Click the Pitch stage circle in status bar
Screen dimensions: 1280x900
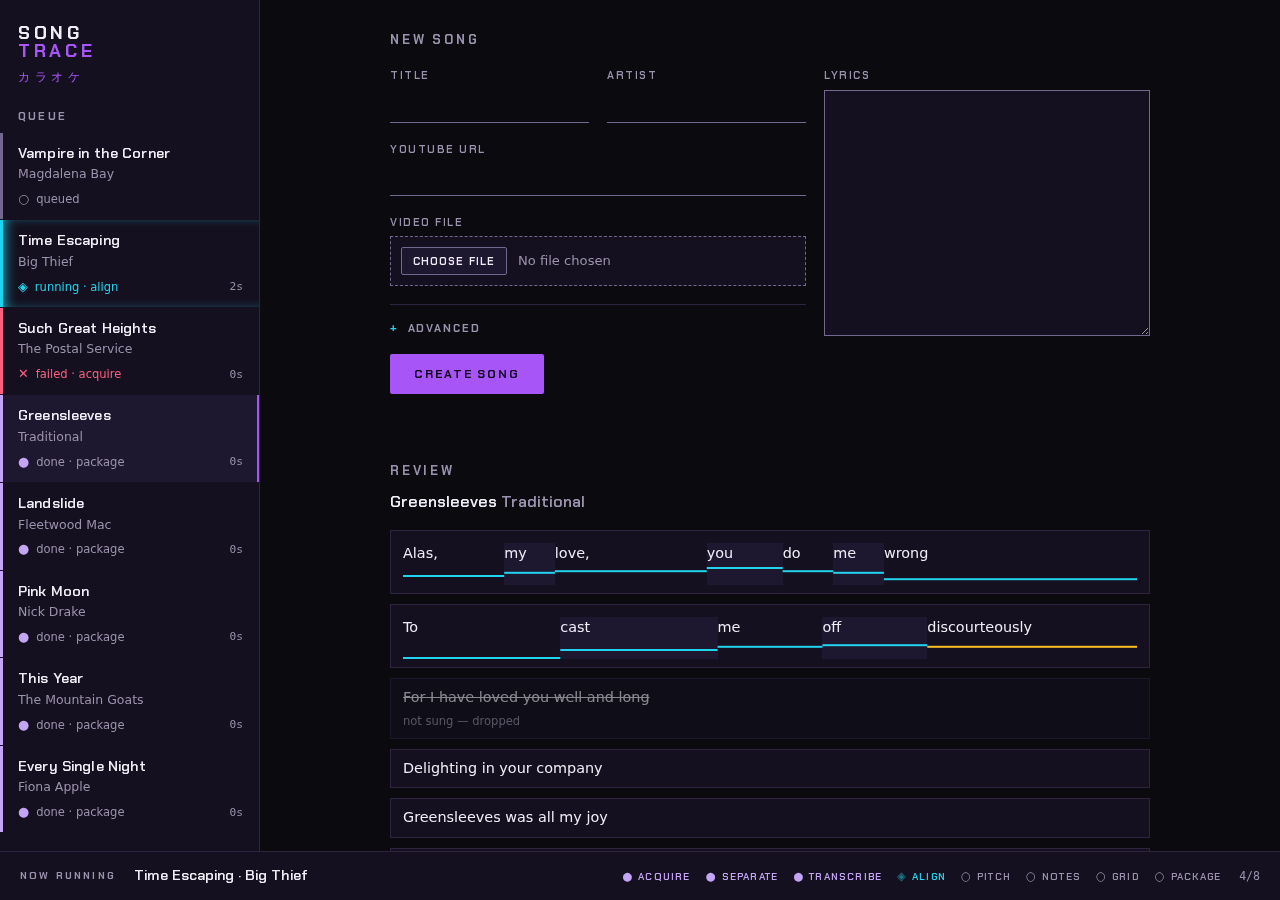coord(966,877)
